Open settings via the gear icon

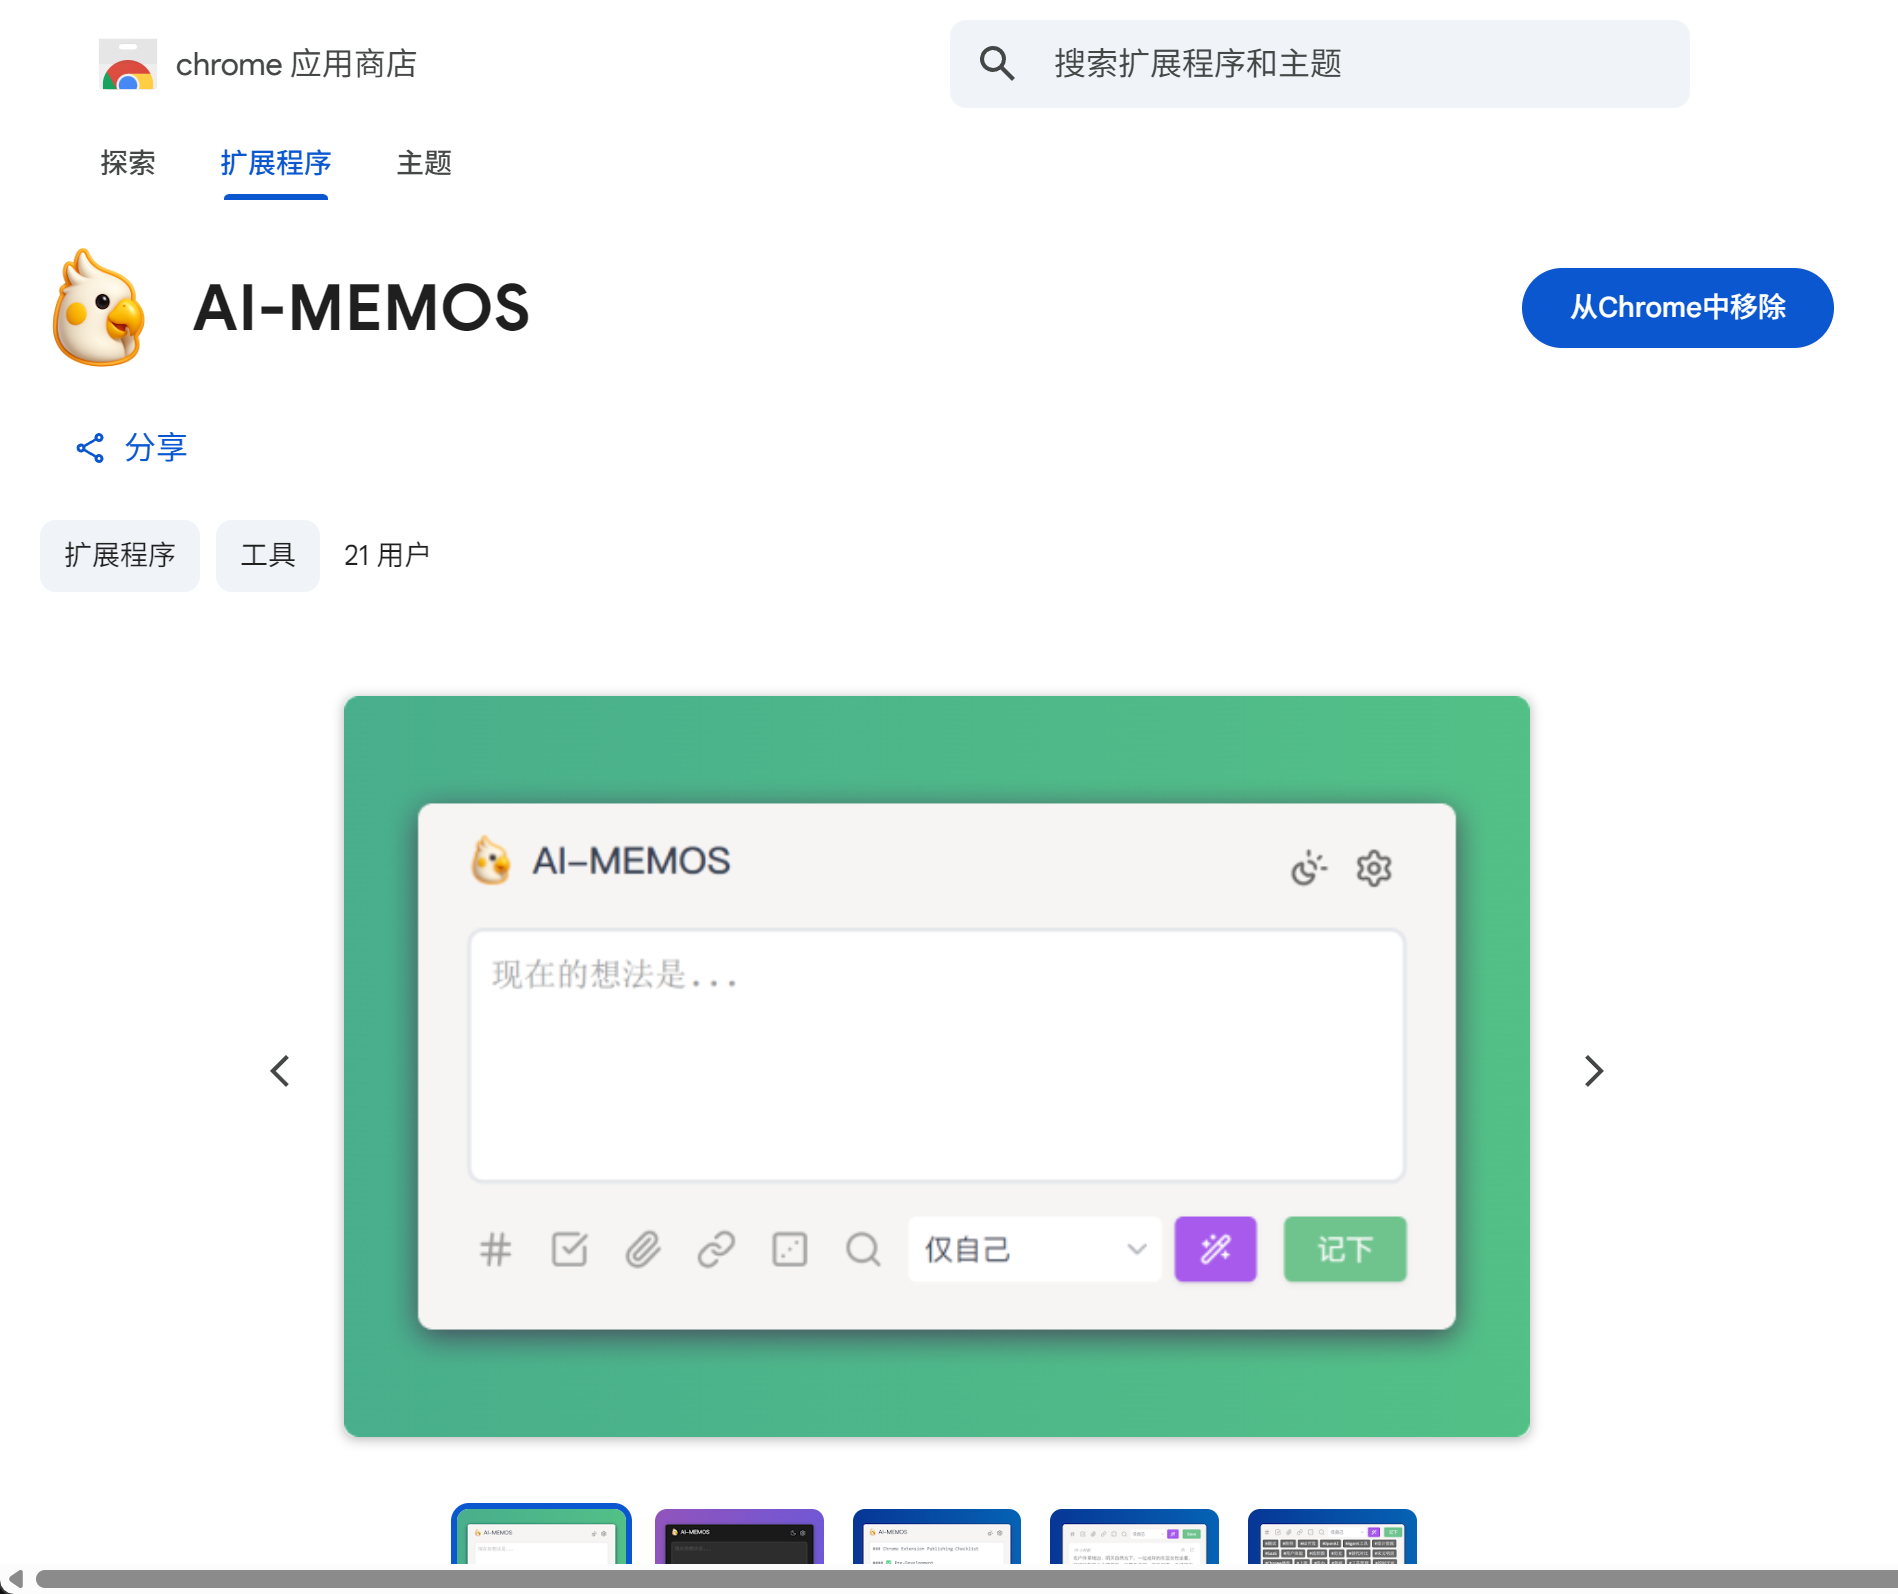coord(1374,868)
